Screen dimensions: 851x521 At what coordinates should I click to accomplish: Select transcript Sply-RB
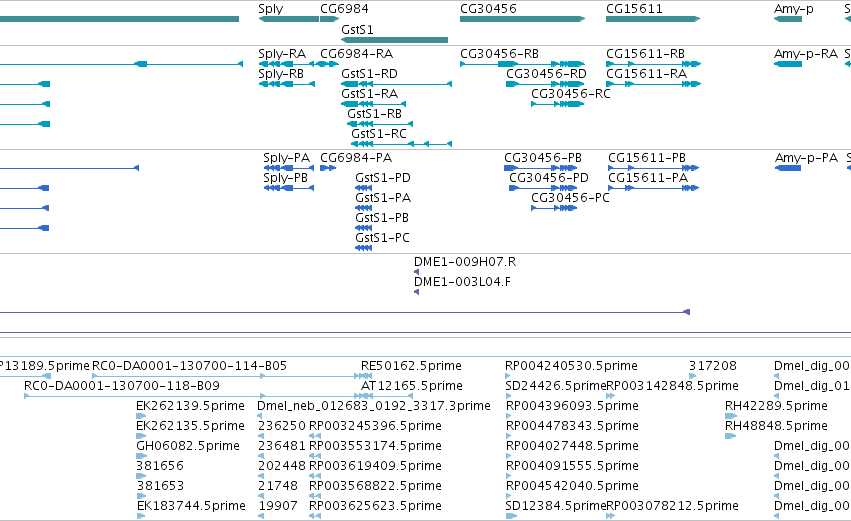click(281, 74)
